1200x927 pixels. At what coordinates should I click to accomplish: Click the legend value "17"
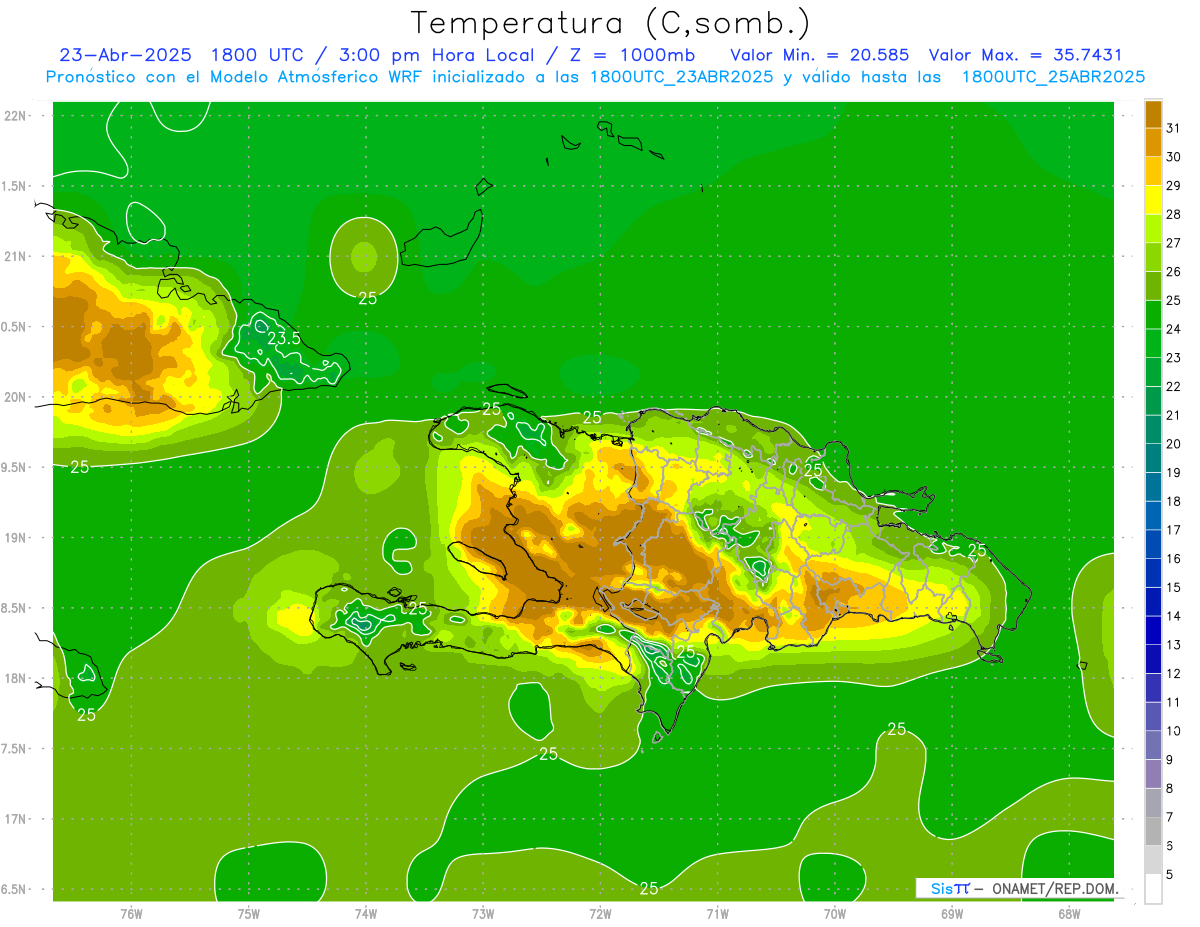coord(1173,530)
